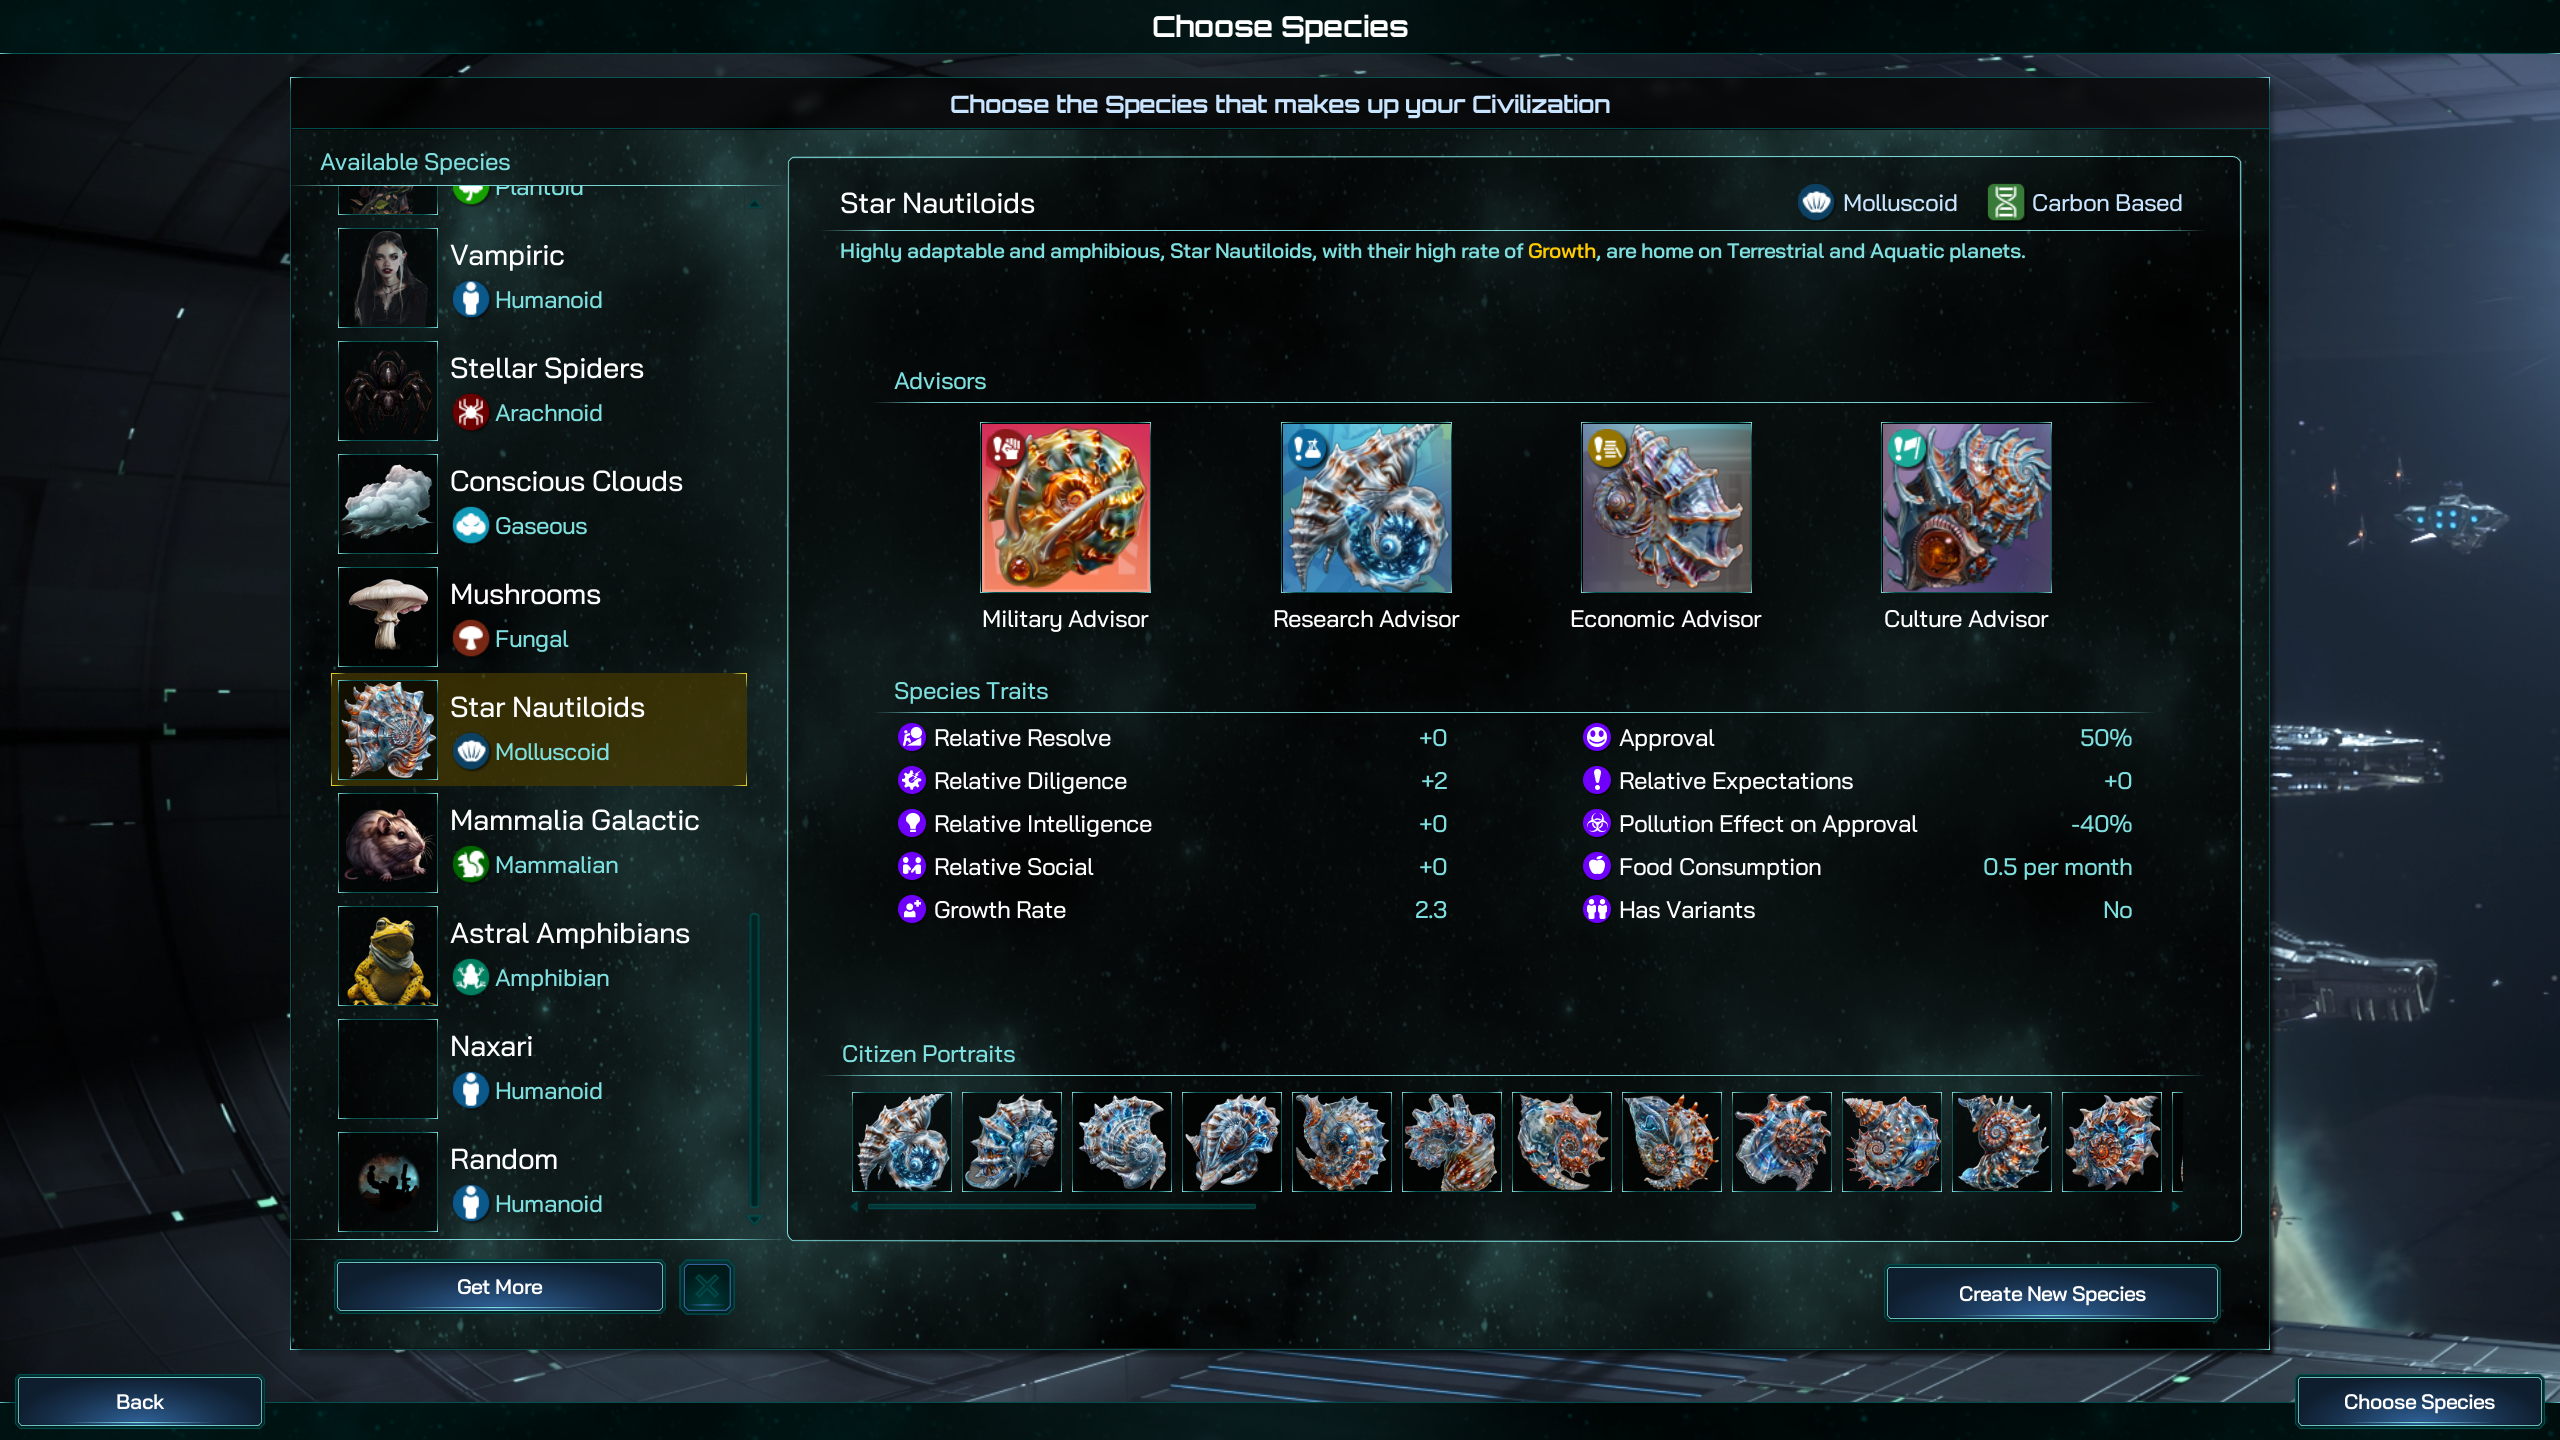Click the Growth Rate trait icon

pyautogui.click(x=911, y=909)
